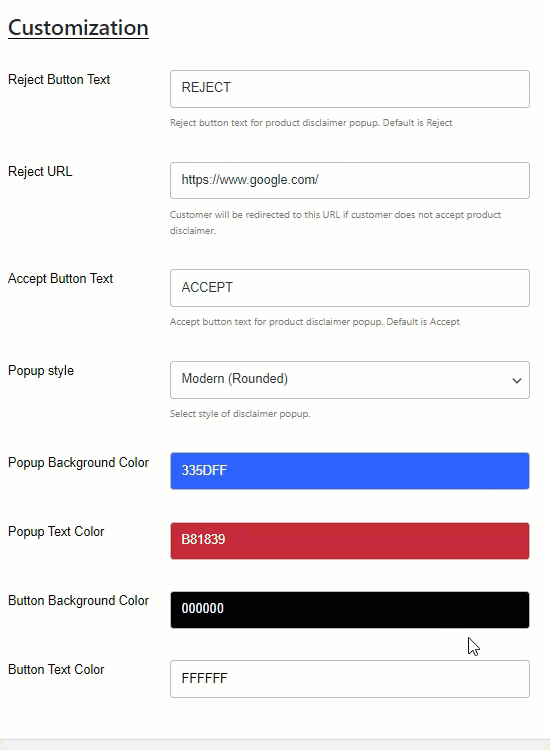
Task: Click the Popup style label
Action: coord(41,371)
